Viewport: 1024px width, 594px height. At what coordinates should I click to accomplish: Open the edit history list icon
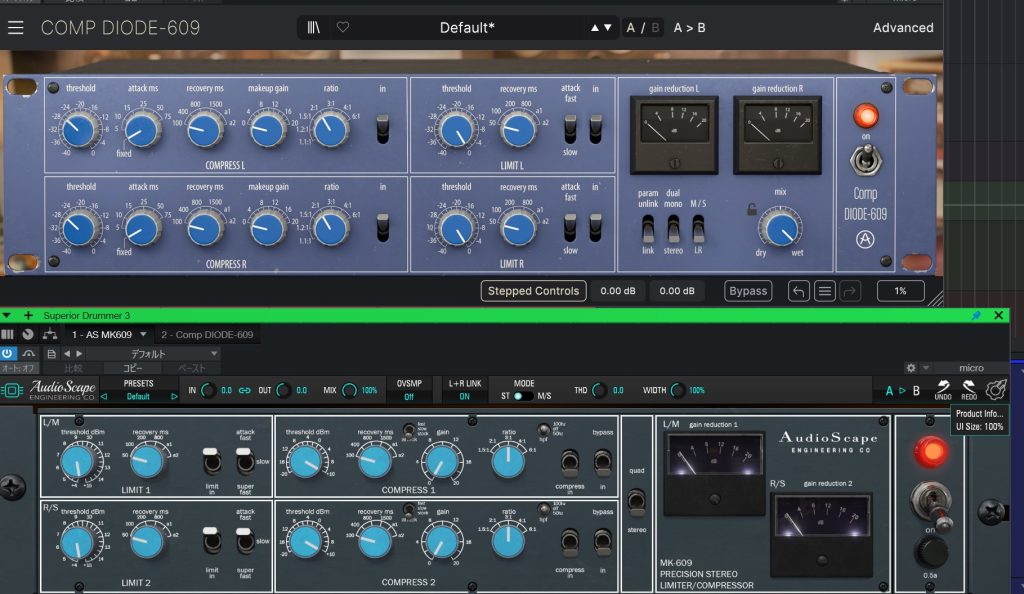[x=824, y=291]
